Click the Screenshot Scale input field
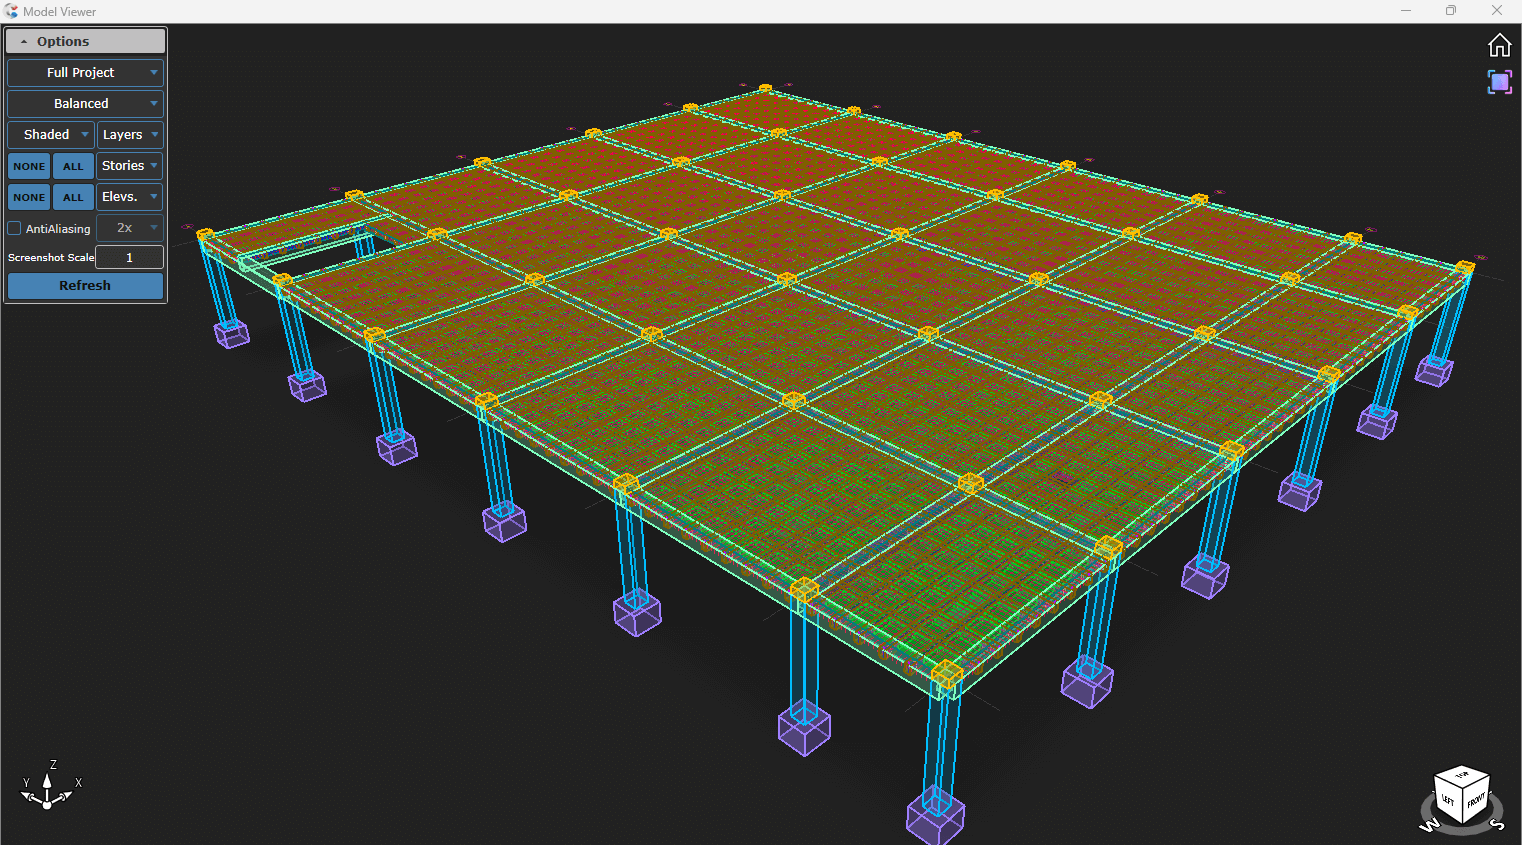1522x845 pixels. point(129,258)
